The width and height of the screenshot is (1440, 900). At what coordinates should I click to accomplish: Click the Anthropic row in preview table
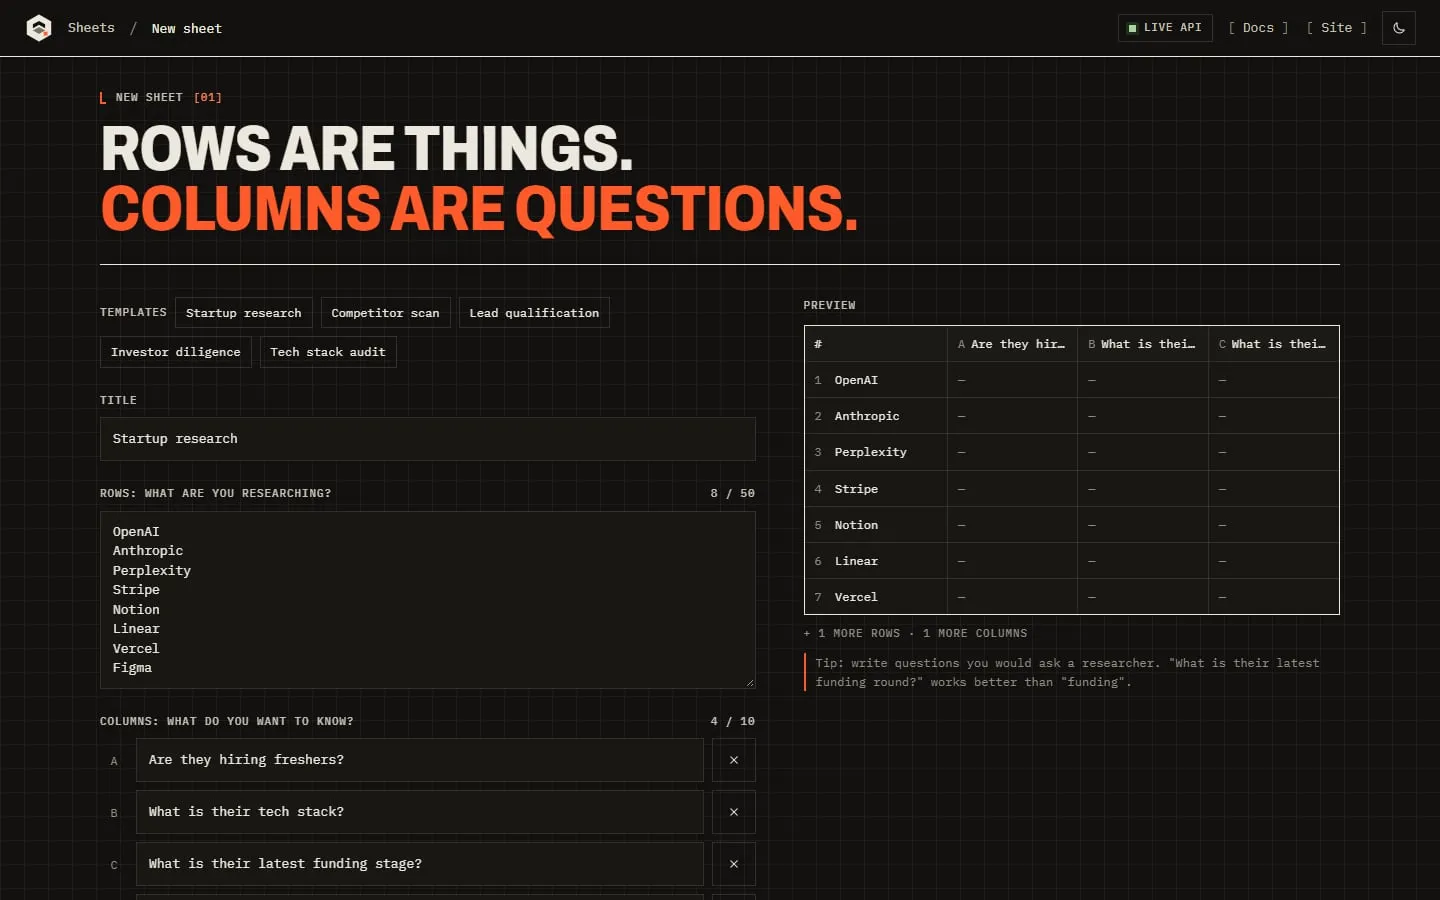[1072, 416]
